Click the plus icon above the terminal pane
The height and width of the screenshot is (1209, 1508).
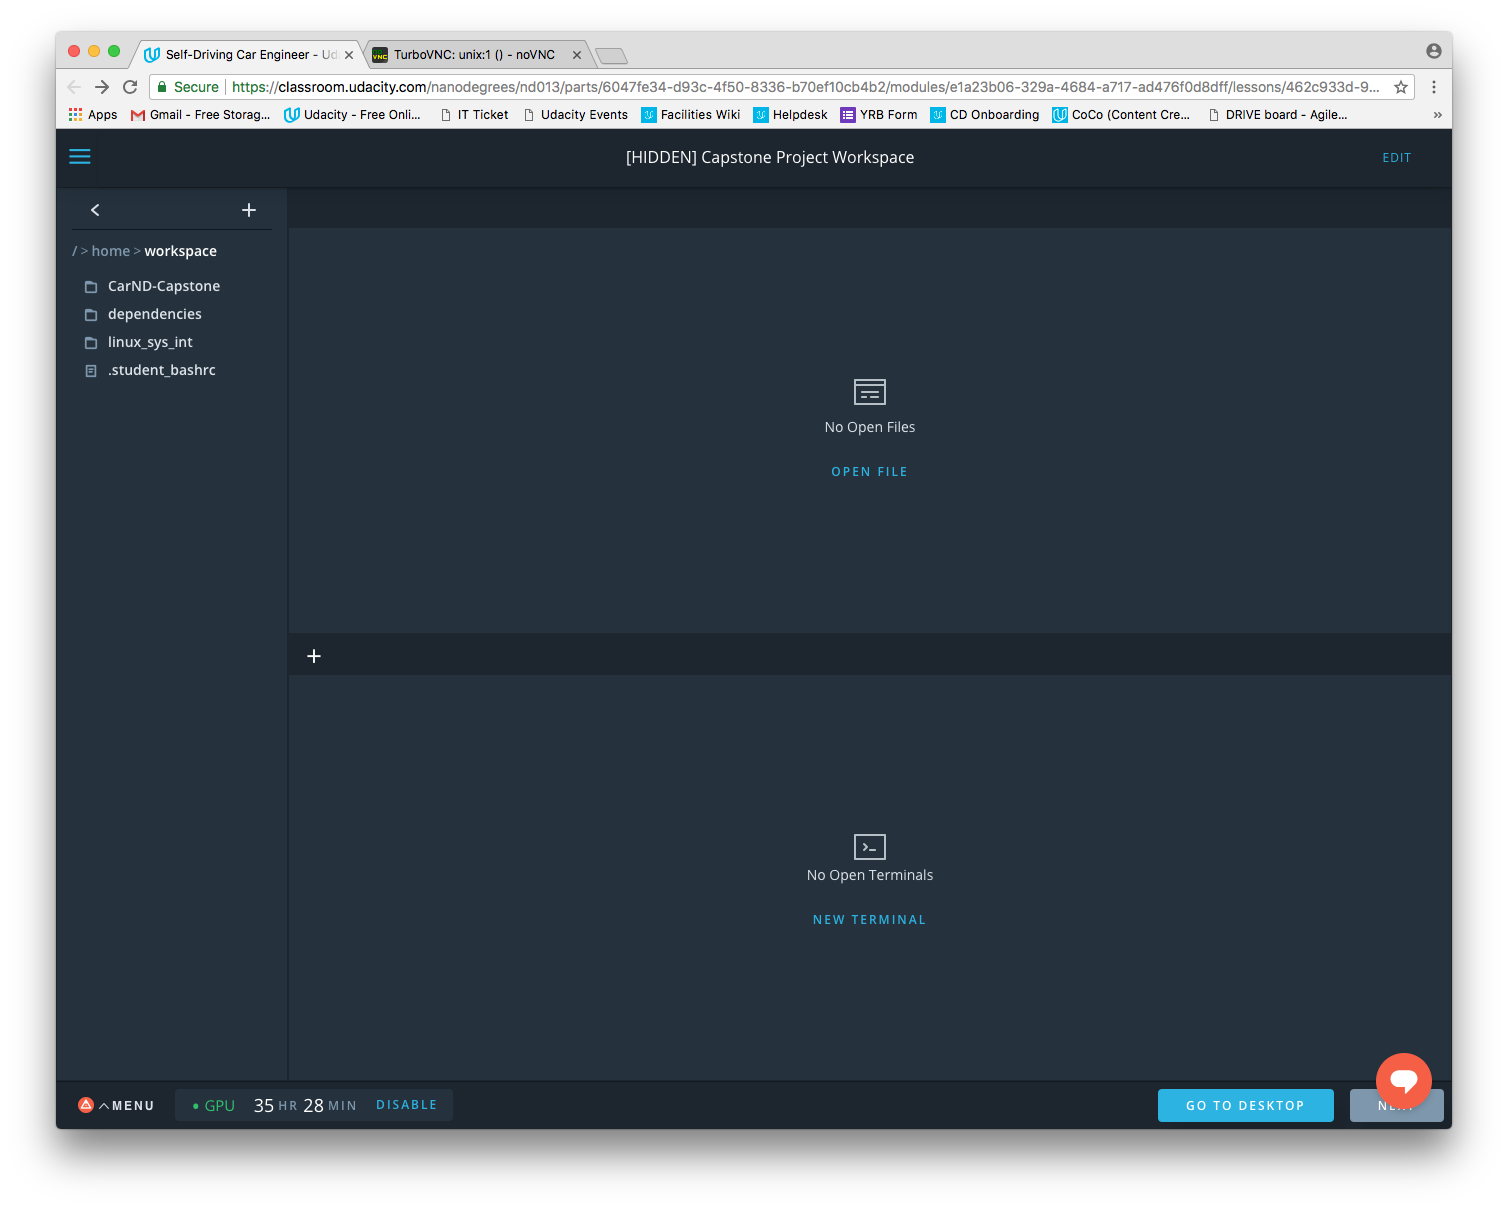pyautogui.click(x=313, y=655)
